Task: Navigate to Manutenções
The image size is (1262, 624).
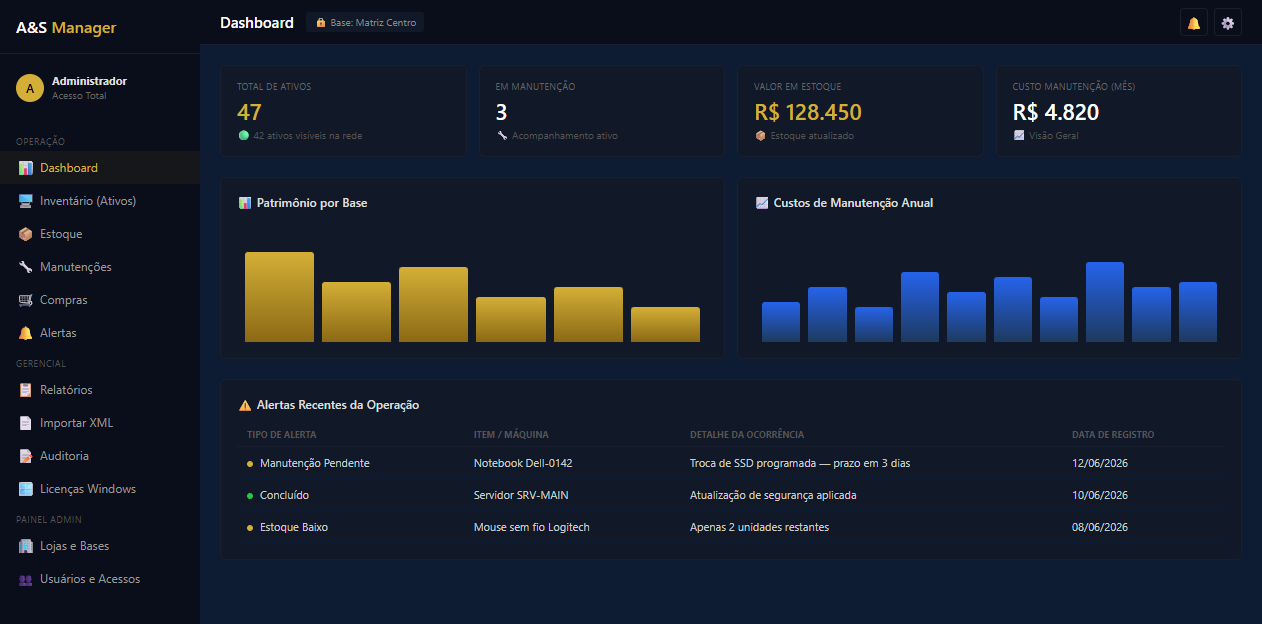Action: click(100, 267)
